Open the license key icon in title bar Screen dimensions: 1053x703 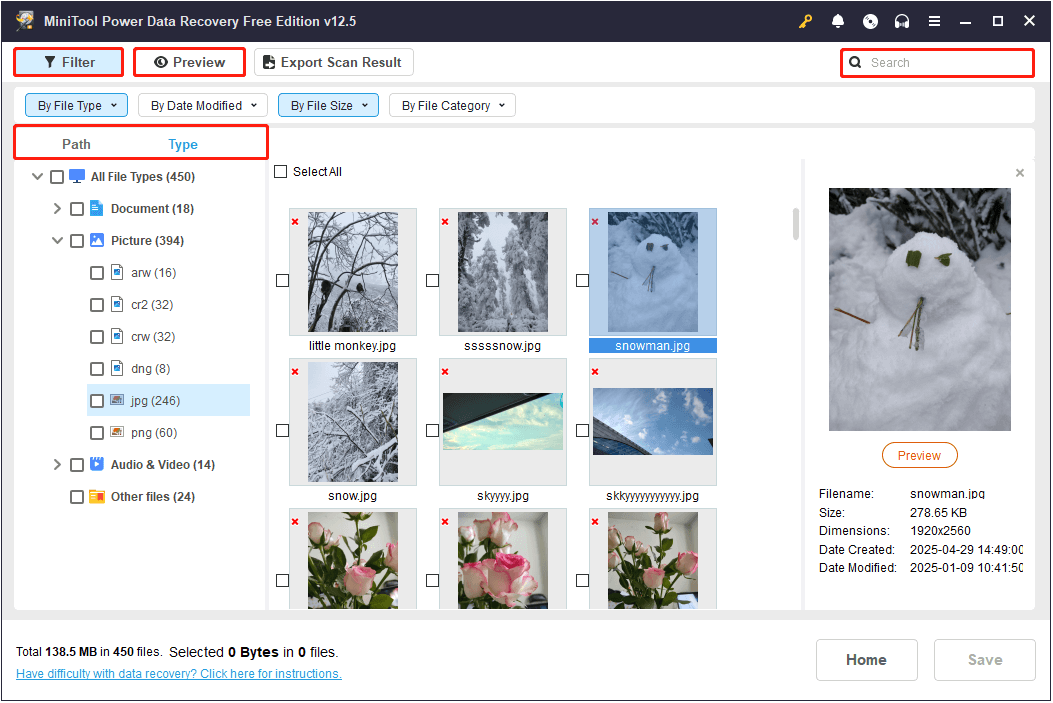point(805,20)
